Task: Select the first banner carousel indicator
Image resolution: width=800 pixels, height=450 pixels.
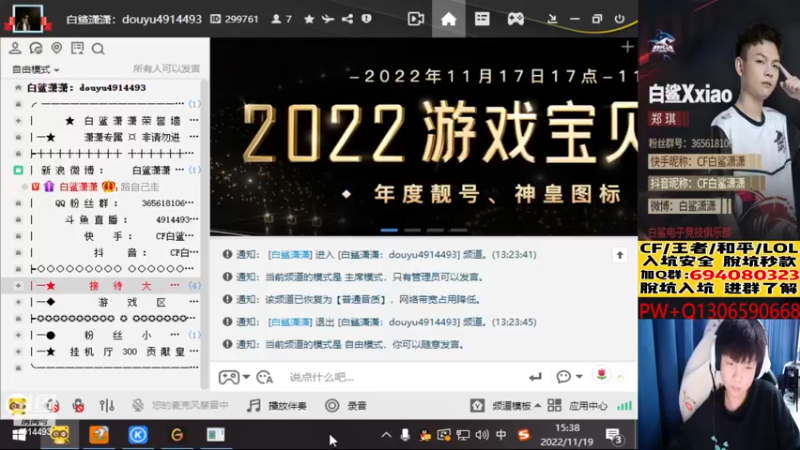Action: (x=389, y=230)
